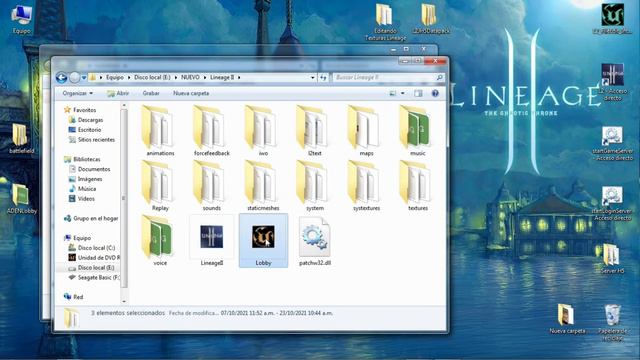Open the view options dropdown arrow
This screenshot has height=360, width=640.
point(403,93)
